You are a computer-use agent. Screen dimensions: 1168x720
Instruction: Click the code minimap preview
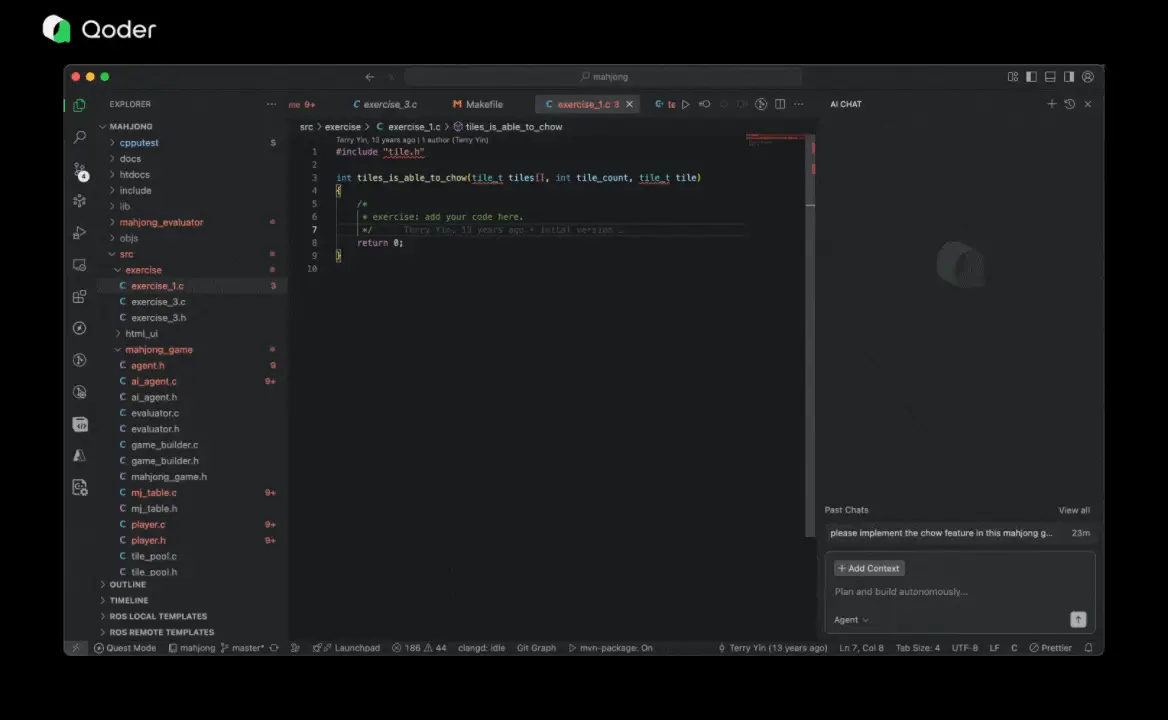(775, 139)
